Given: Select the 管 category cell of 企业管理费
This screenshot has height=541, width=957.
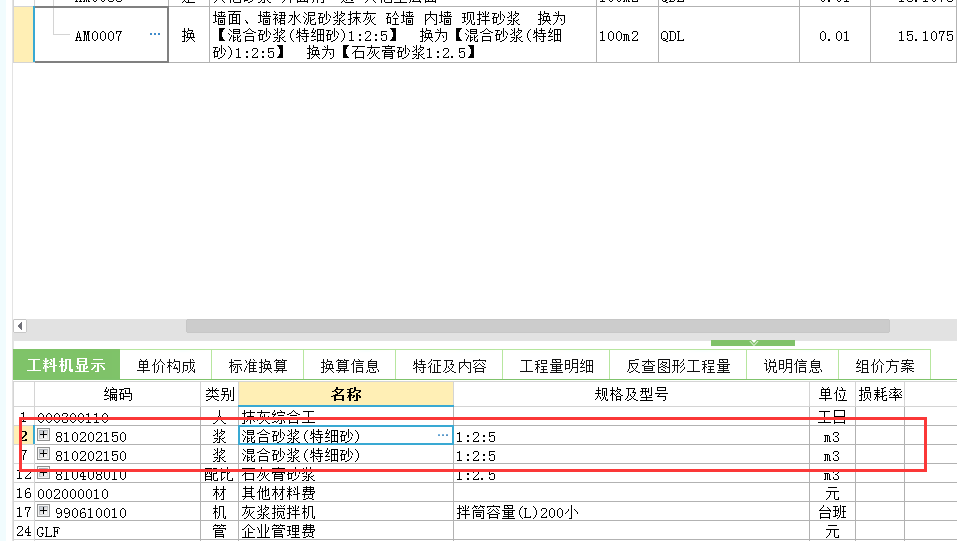Looking at the screenshot, I should [x=220, y=531].
